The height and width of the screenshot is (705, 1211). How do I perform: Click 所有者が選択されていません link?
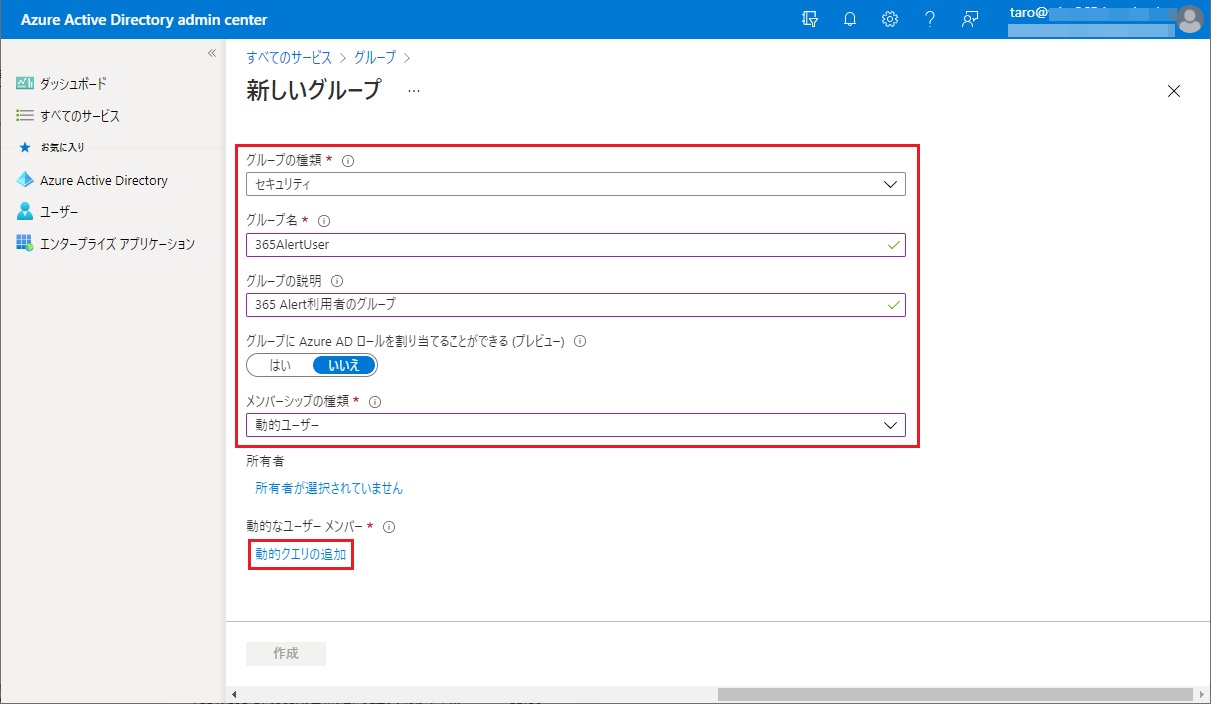(x=329, y=489)
